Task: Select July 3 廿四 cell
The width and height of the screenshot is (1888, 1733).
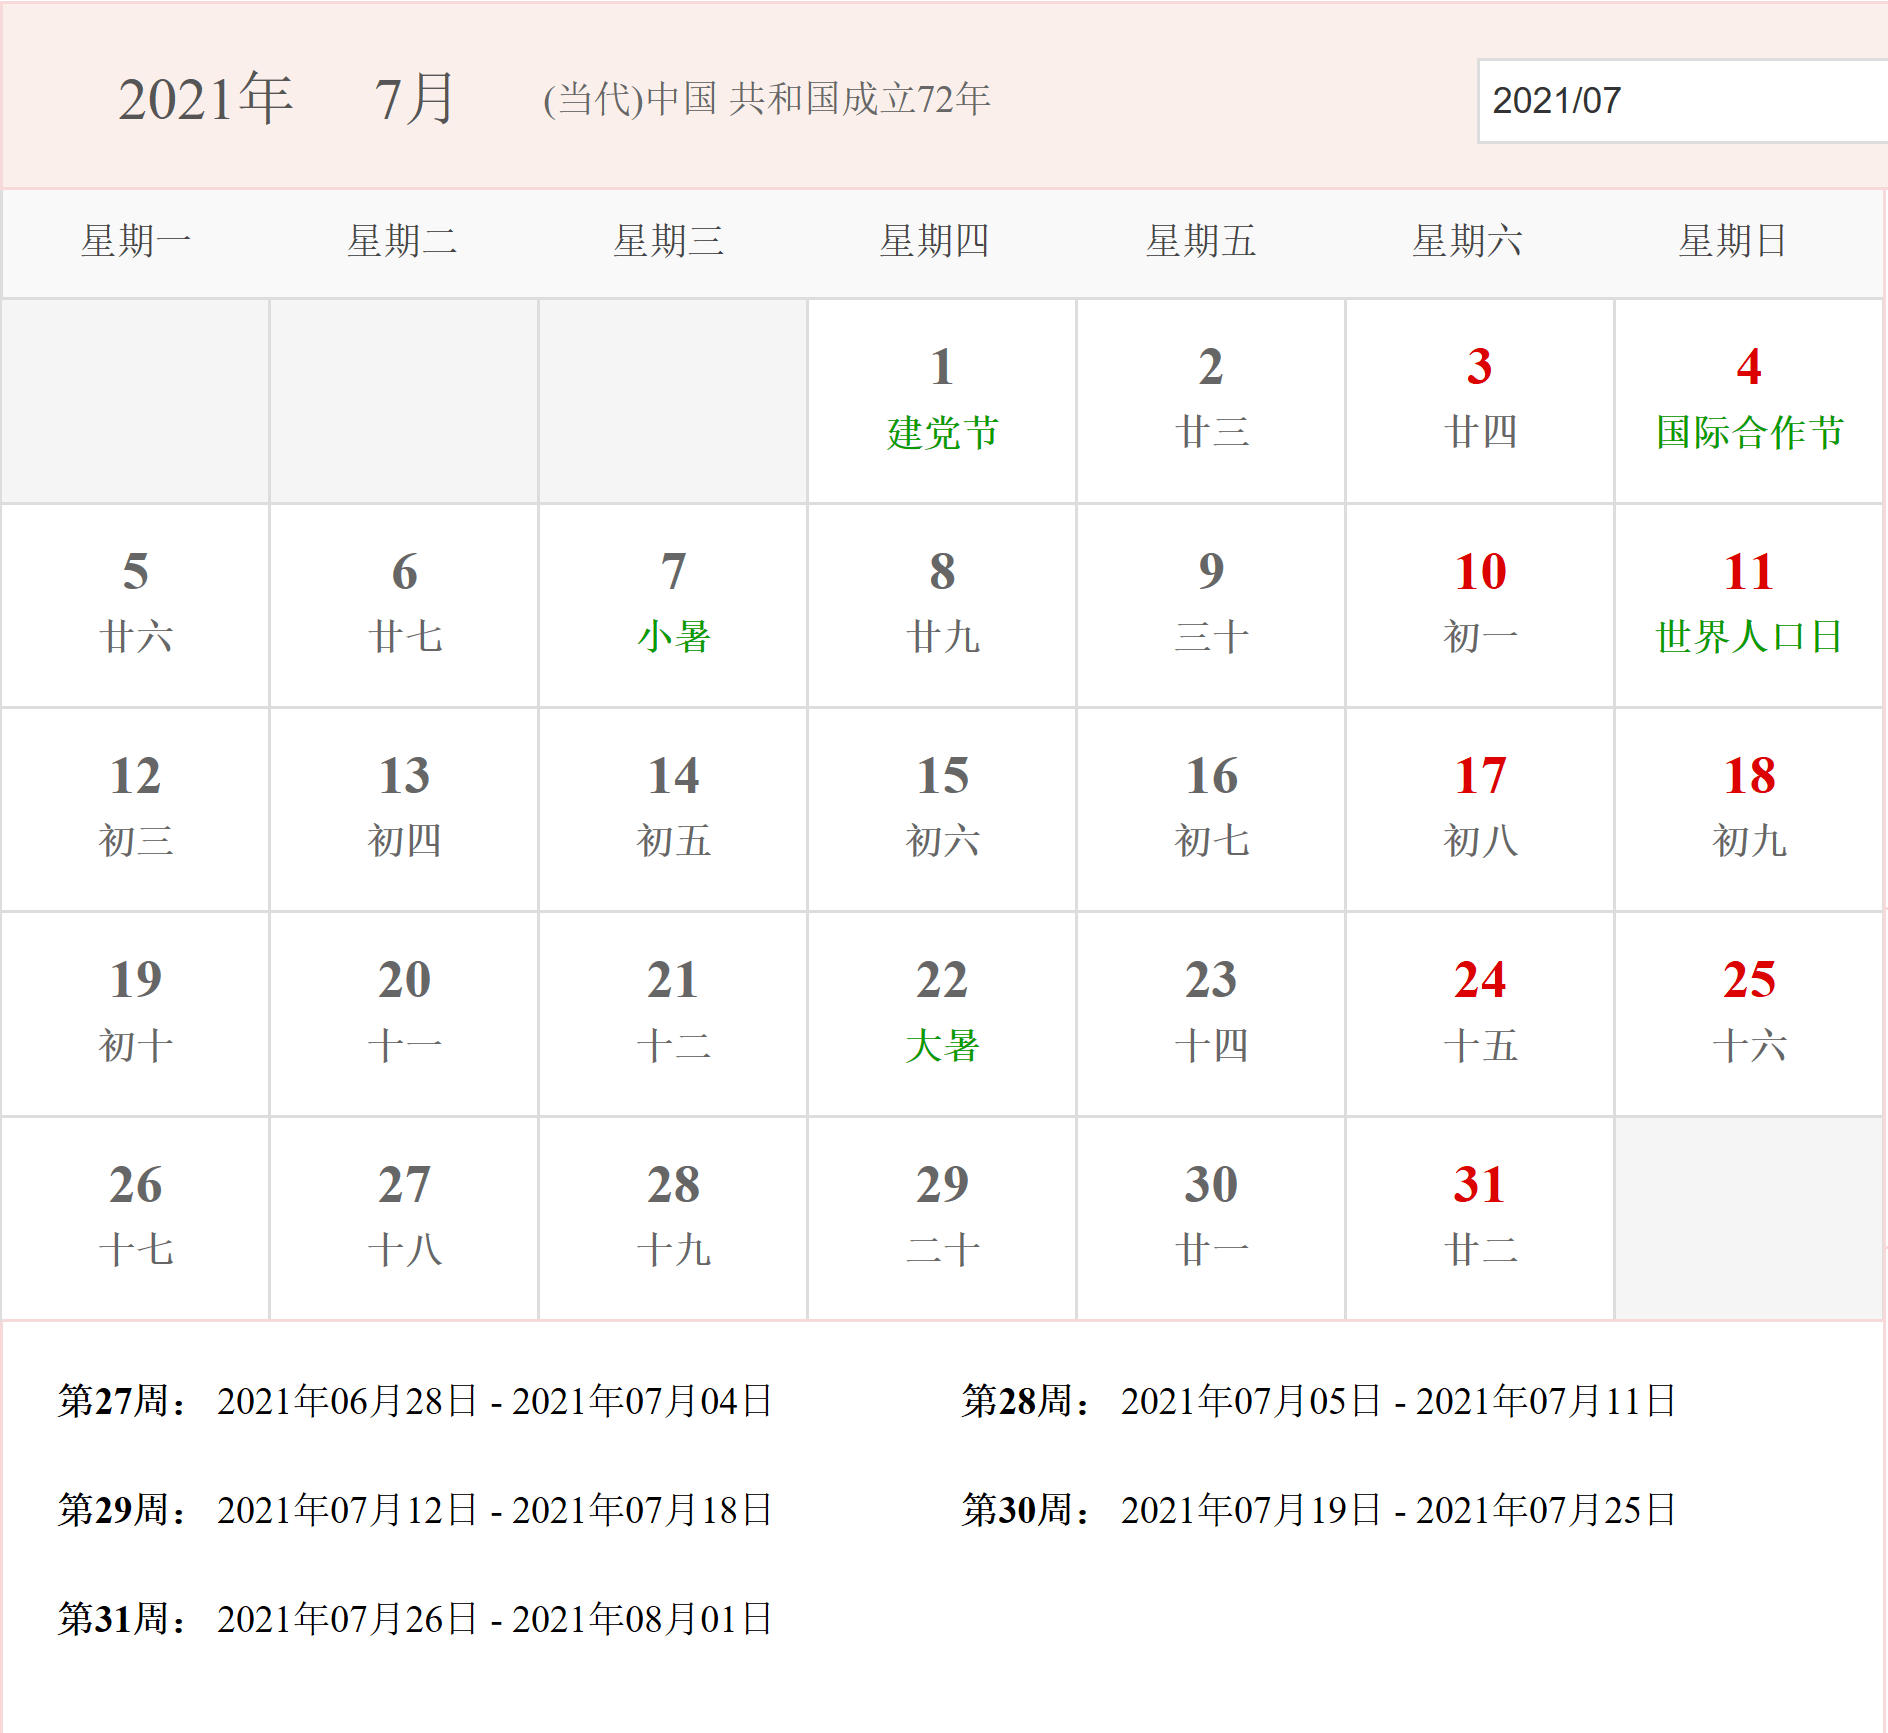Action: point(1480,401)
